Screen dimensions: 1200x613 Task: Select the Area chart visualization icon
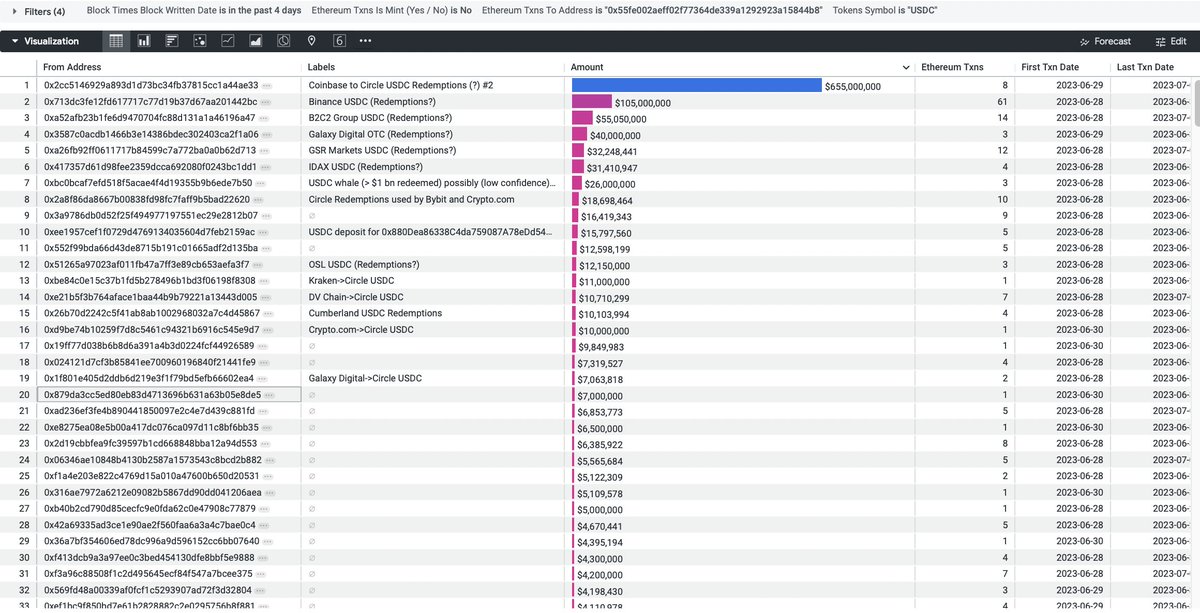(x=256, y=41)
